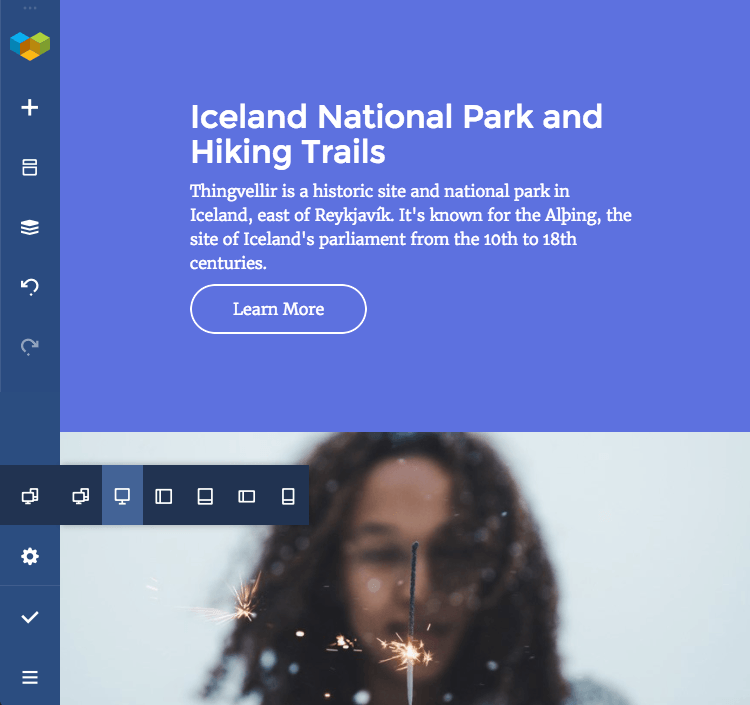Switch to Mobile Landscape view
This screenshot has width=750, height=705.
246,496
